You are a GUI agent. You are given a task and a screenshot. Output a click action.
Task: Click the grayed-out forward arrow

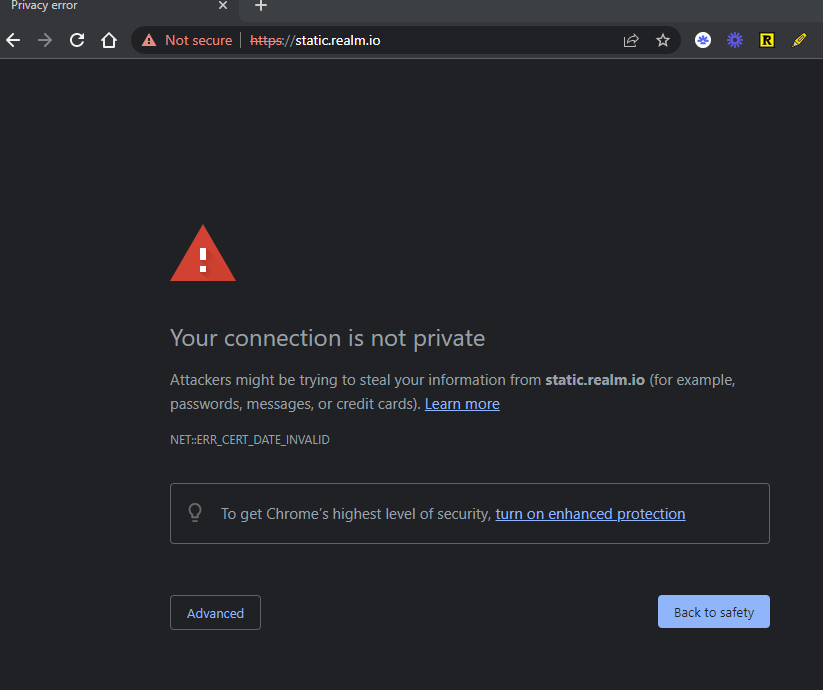[44, 40]
